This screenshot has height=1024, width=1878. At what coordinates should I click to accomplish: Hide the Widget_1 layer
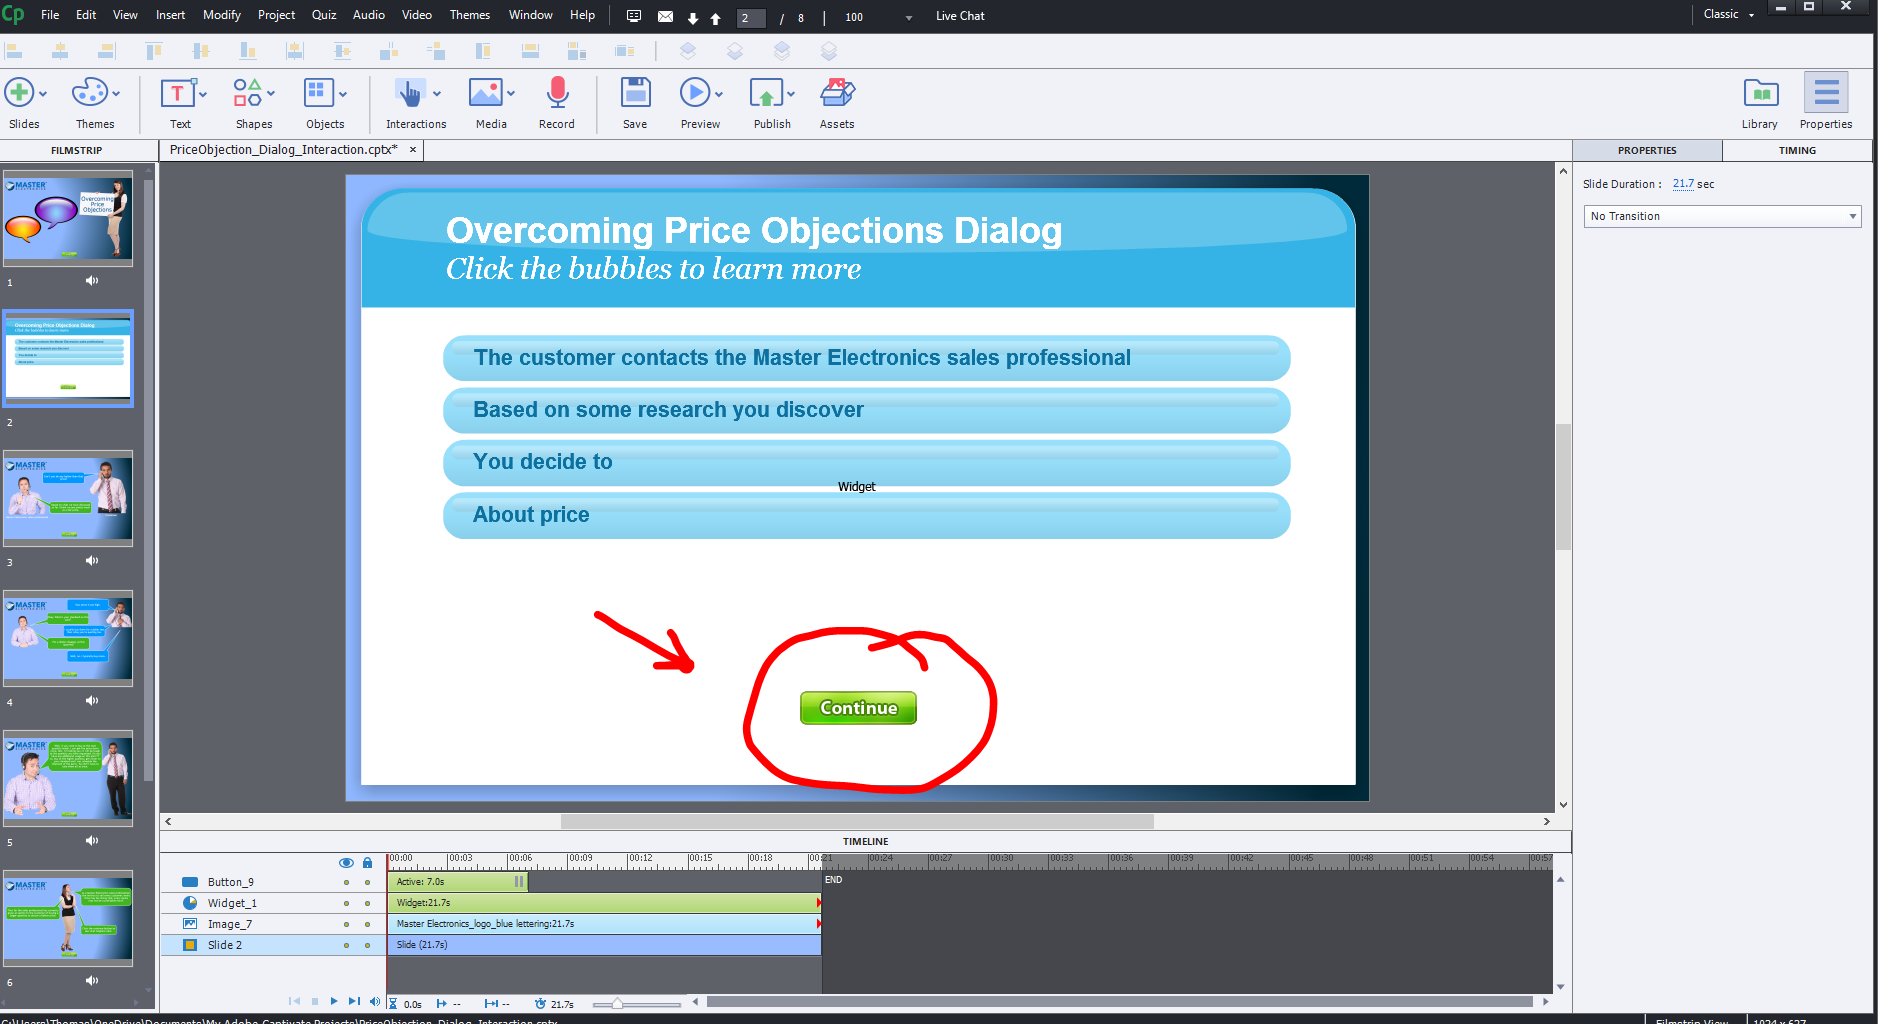pyautogui.click(x=346, y=903)
